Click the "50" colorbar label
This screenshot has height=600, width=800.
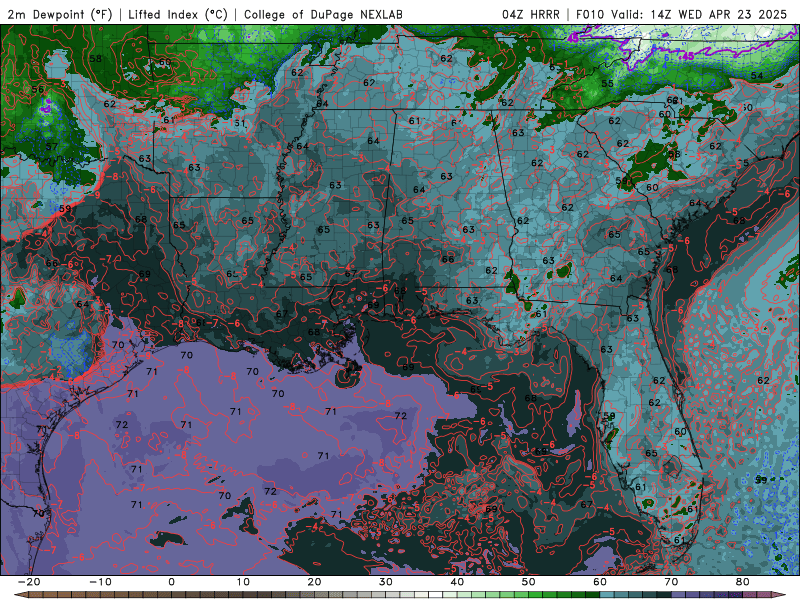tap(529, 582)
